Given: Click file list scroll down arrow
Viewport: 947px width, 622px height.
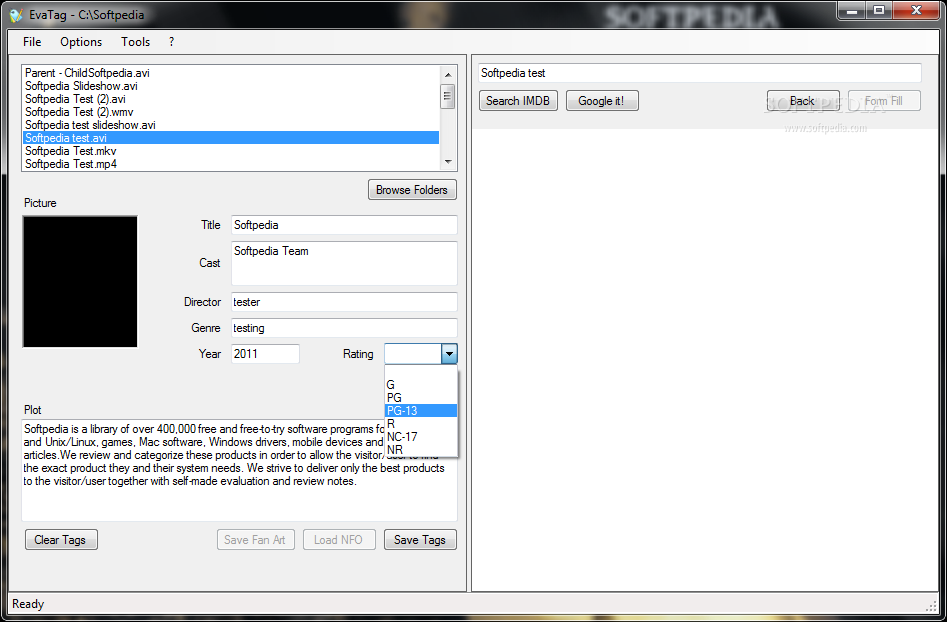Looking at the screenshot, I should point(448,162).
